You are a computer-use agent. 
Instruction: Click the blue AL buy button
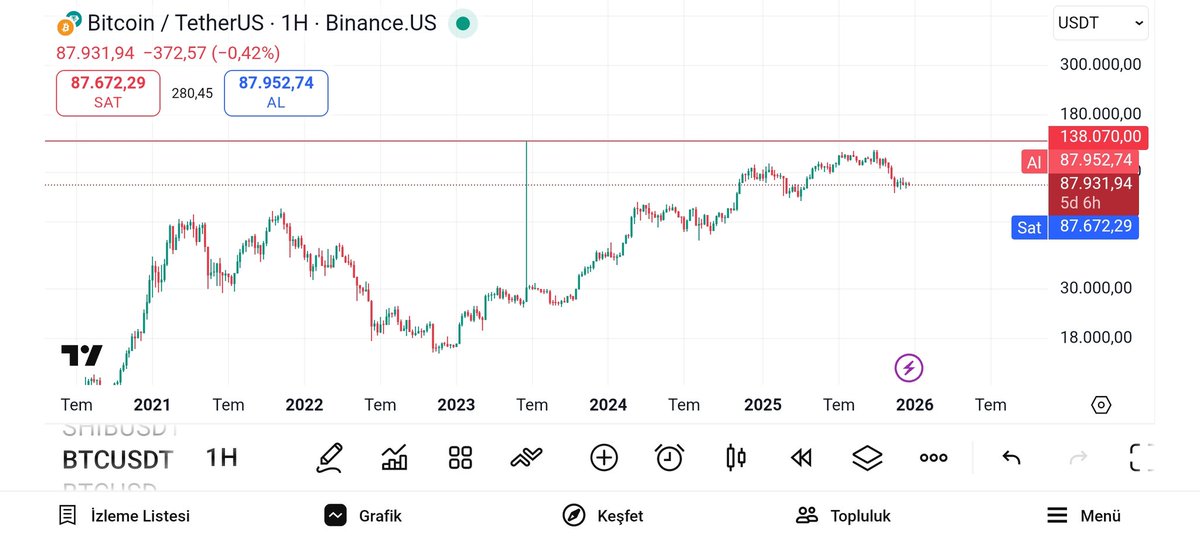[276, 93]
